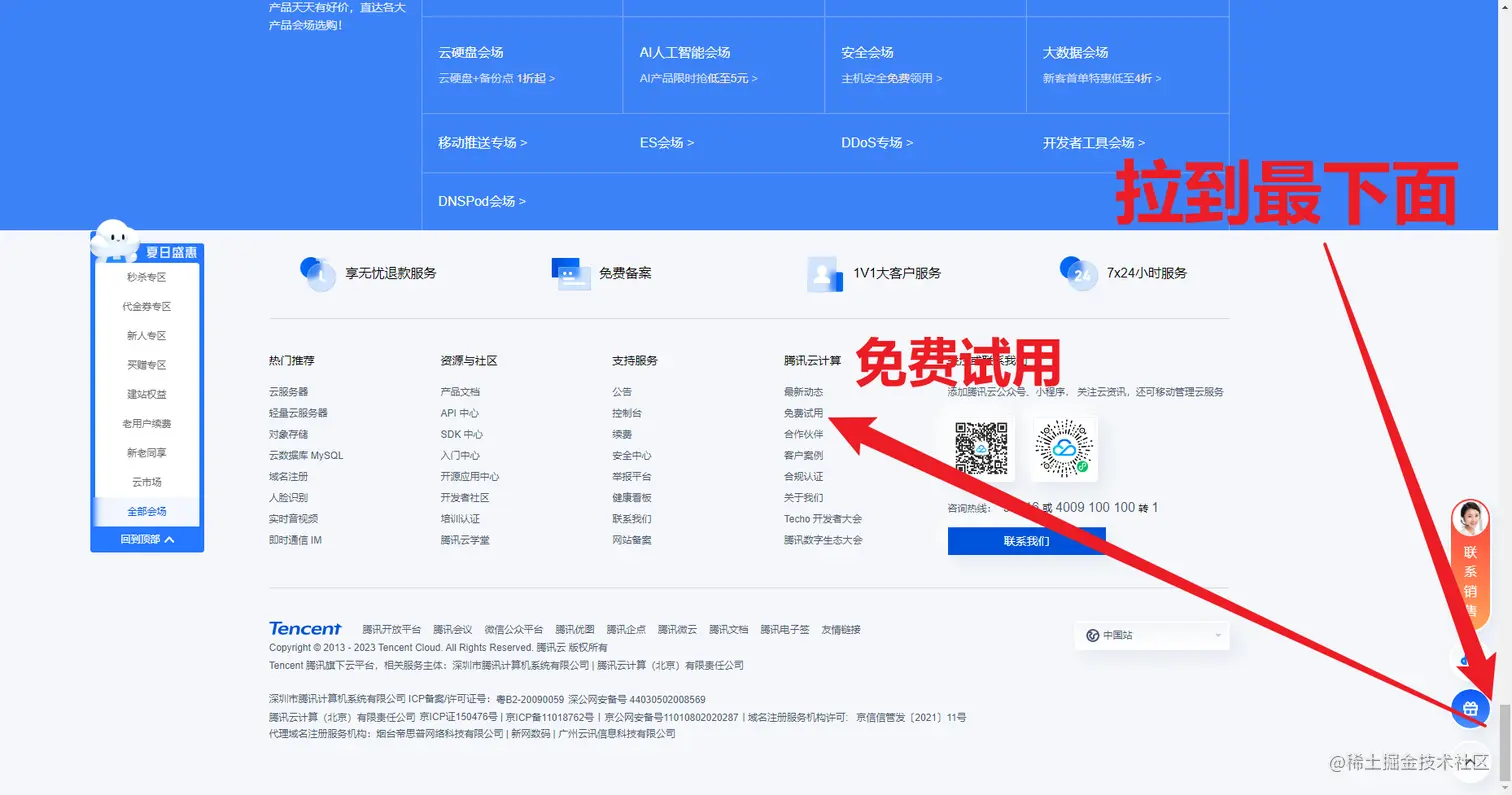1512x795 pixels.
Task: Click the 联系销售 floating avatar button
Action: click(x=1470, y=563)
